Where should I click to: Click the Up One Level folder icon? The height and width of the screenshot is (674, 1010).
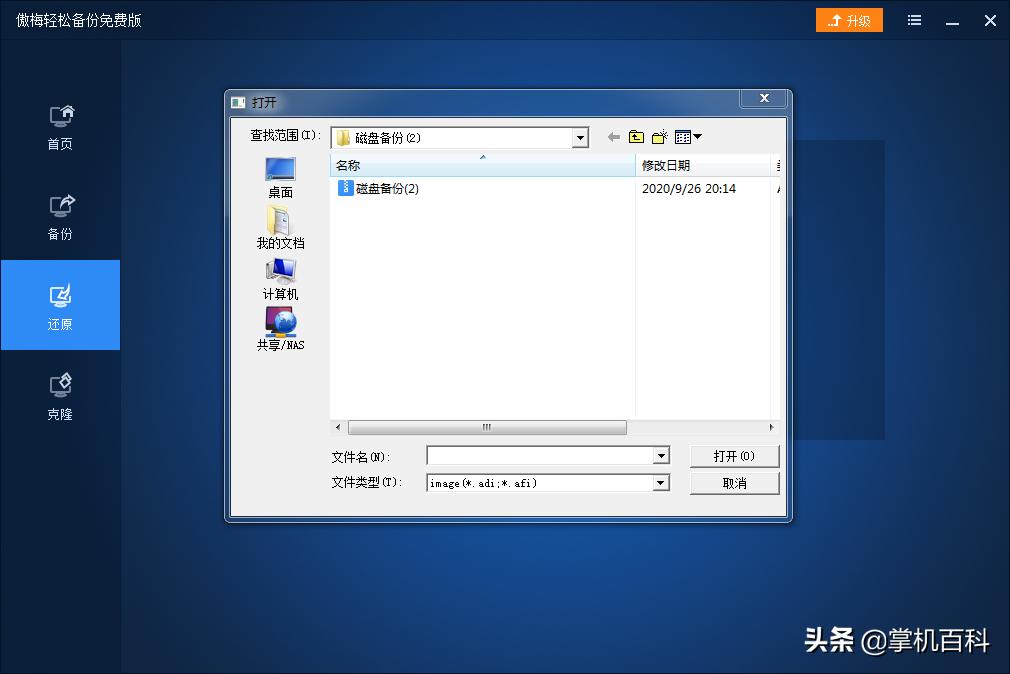tap(636, 136)
